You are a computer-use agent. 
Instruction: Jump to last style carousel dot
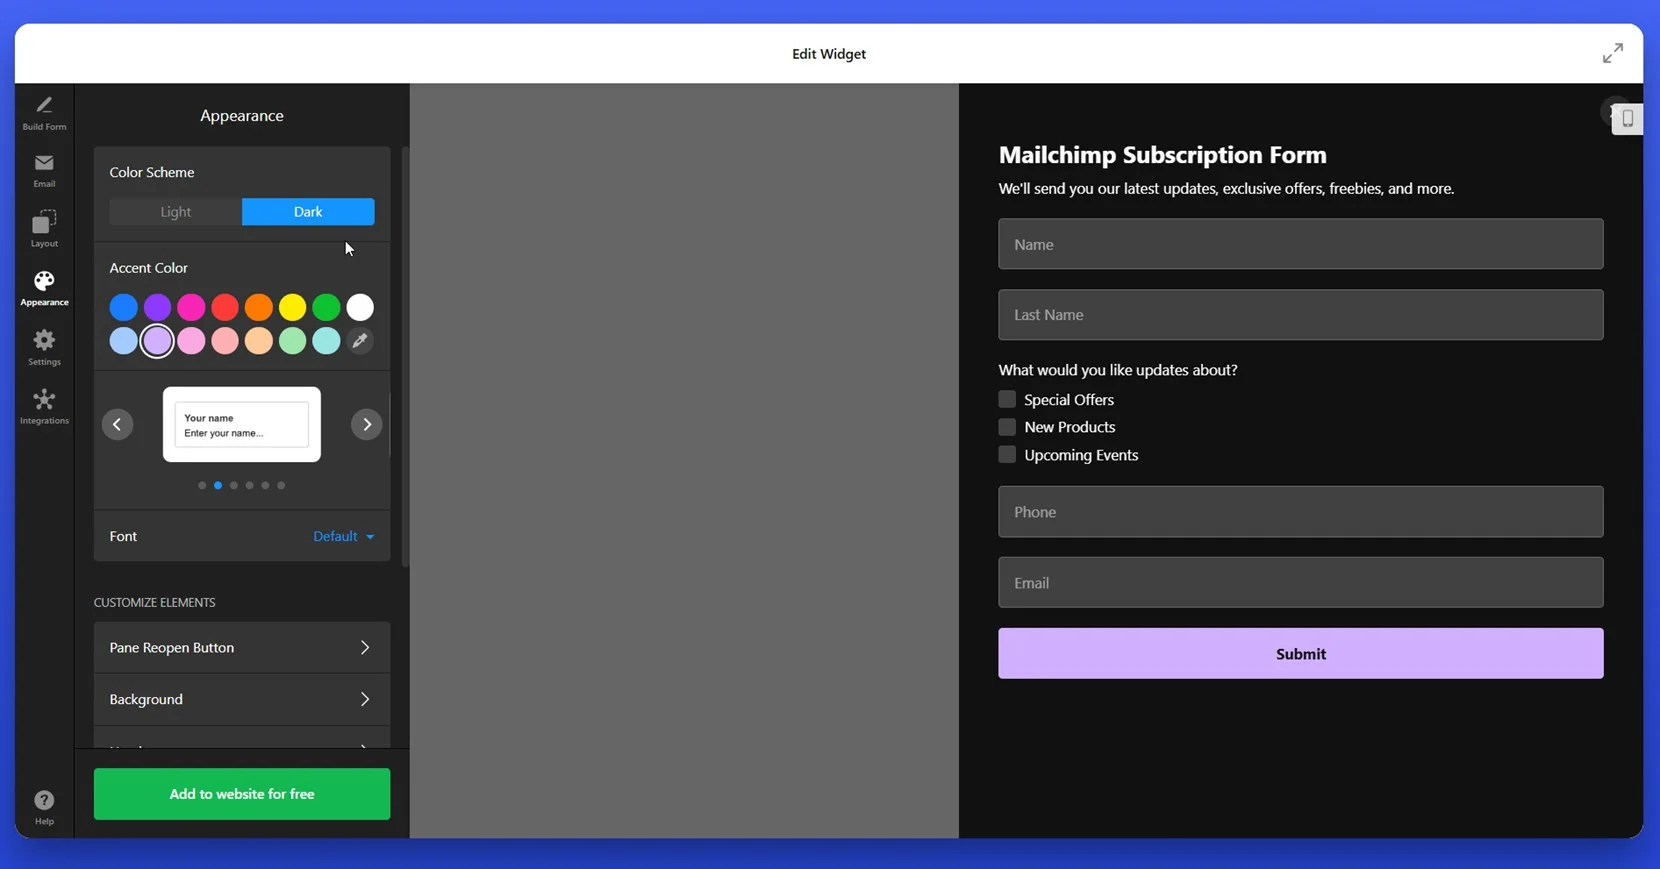(281, 486)
